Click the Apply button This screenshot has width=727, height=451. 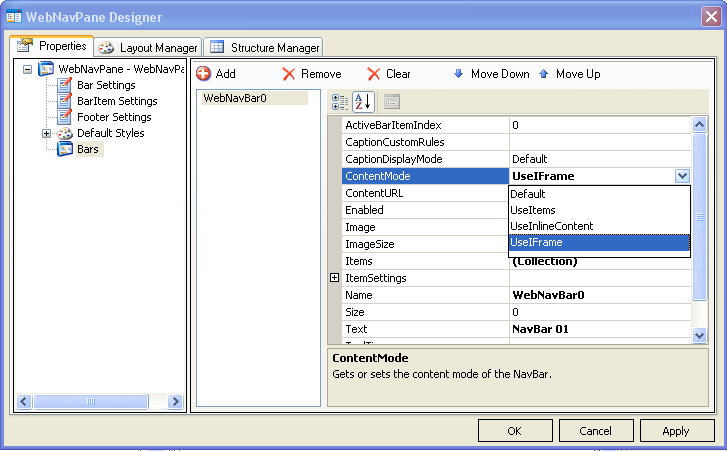point(675,431)
